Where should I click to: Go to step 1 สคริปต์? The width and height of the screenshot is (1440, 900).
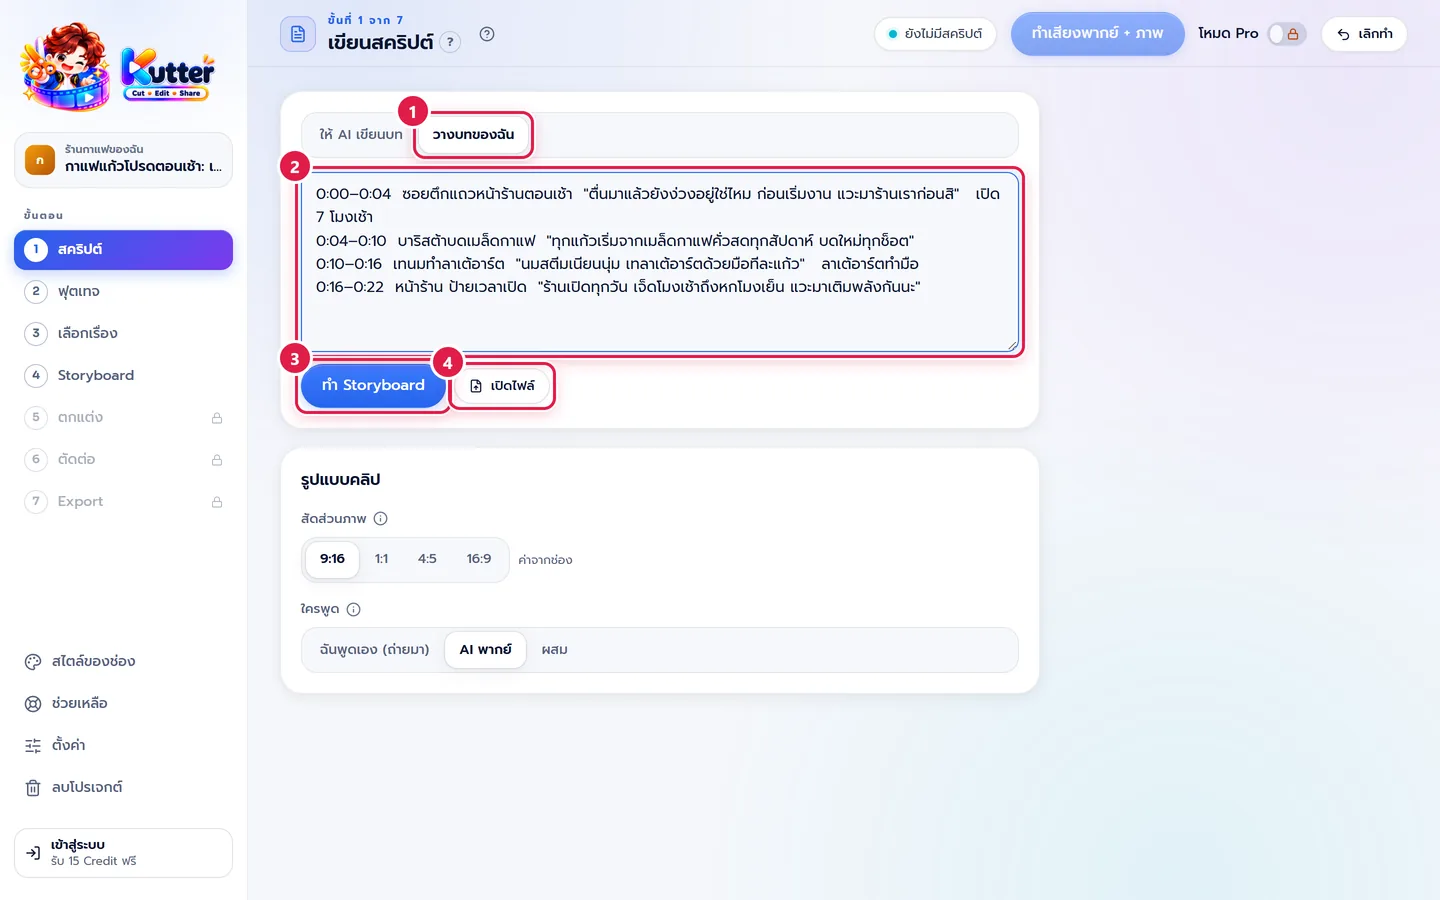(x=123, y=250)
